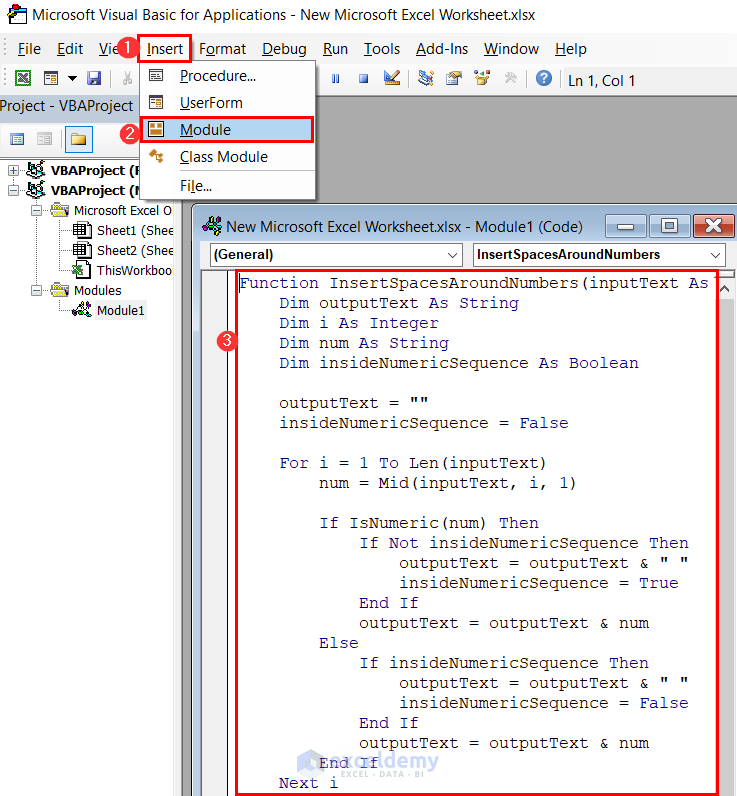Minimize the Module1 code window

[625, 226]
